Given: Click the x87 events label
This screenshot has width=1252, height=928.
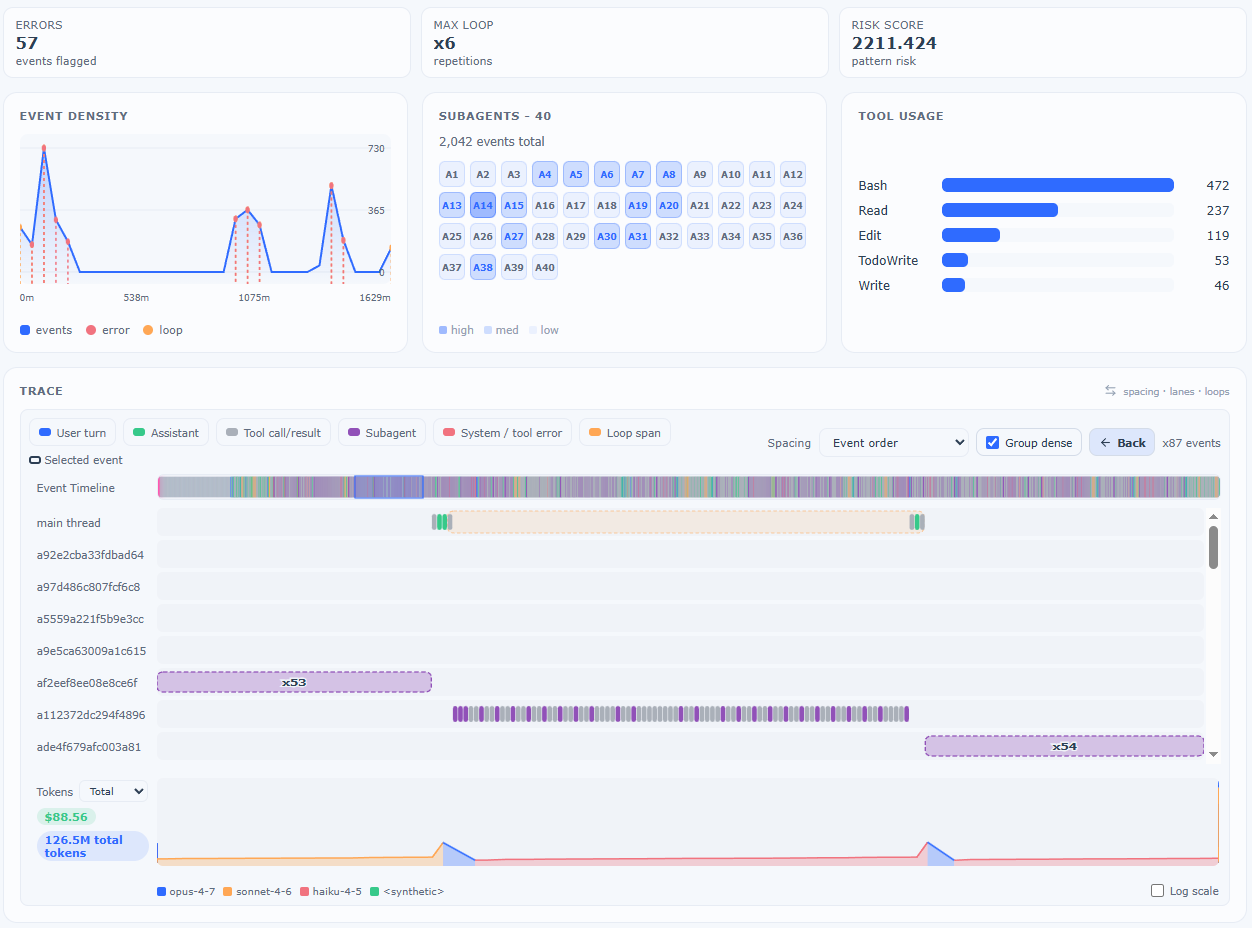Looking at the screenshot, I should pos(1191,443).
